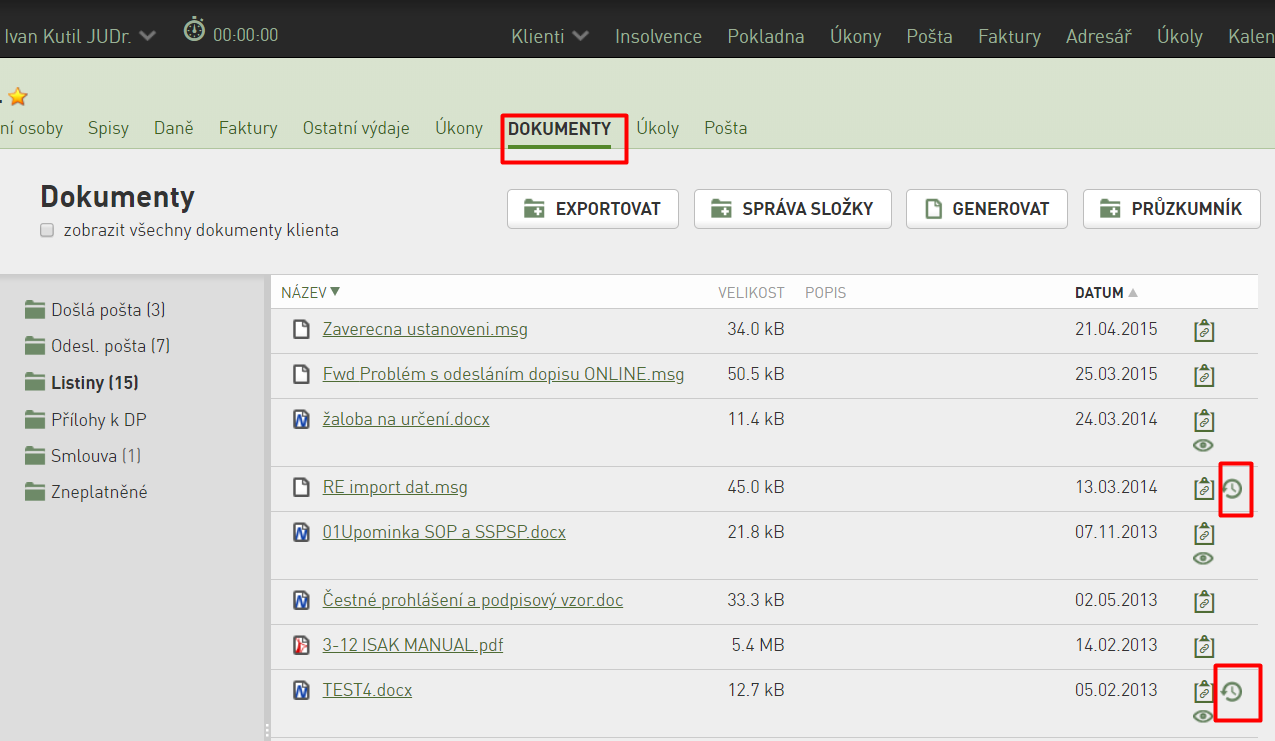Toggle eye preview icon for žaloba na určení.docx
This screenshot has height=741, width=1275.
tap(1203, 445)
